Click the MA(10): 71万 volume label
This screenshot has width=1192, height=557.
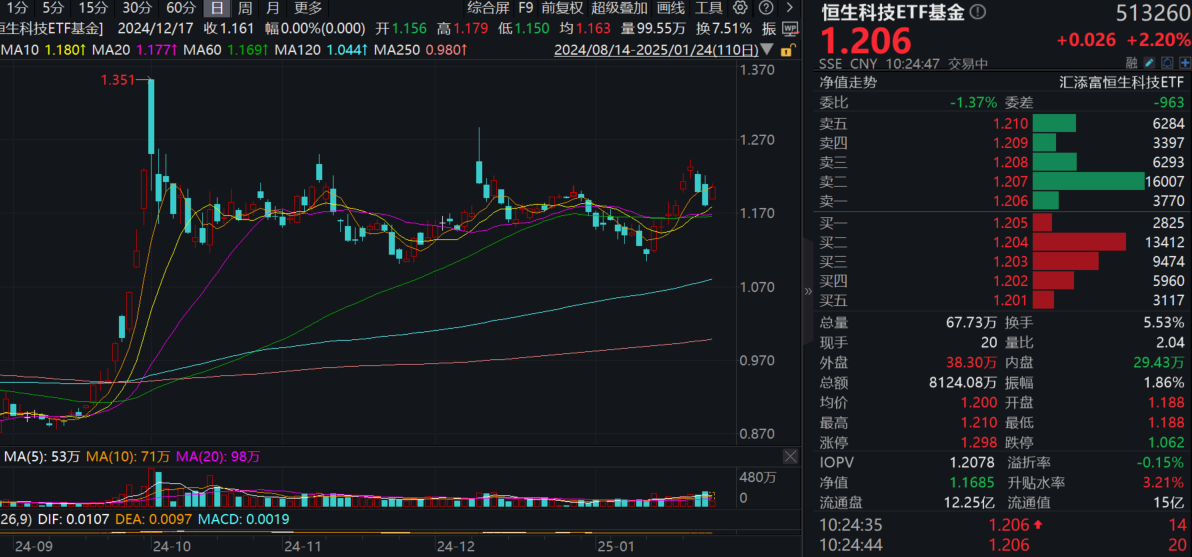point(128,456)
